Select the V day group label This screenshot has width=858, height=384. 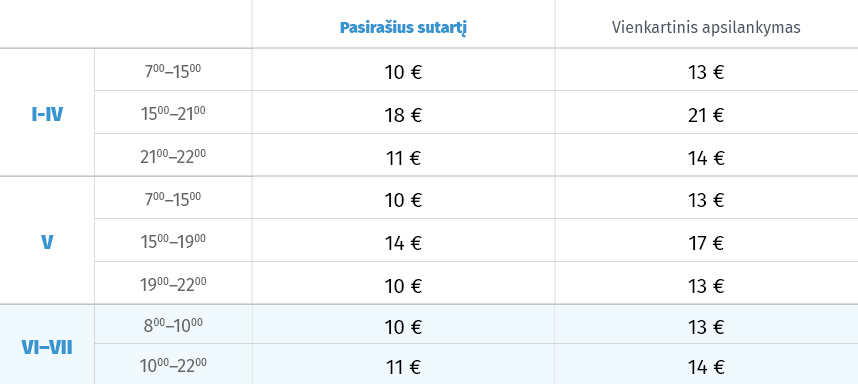(x=47, y=243)
